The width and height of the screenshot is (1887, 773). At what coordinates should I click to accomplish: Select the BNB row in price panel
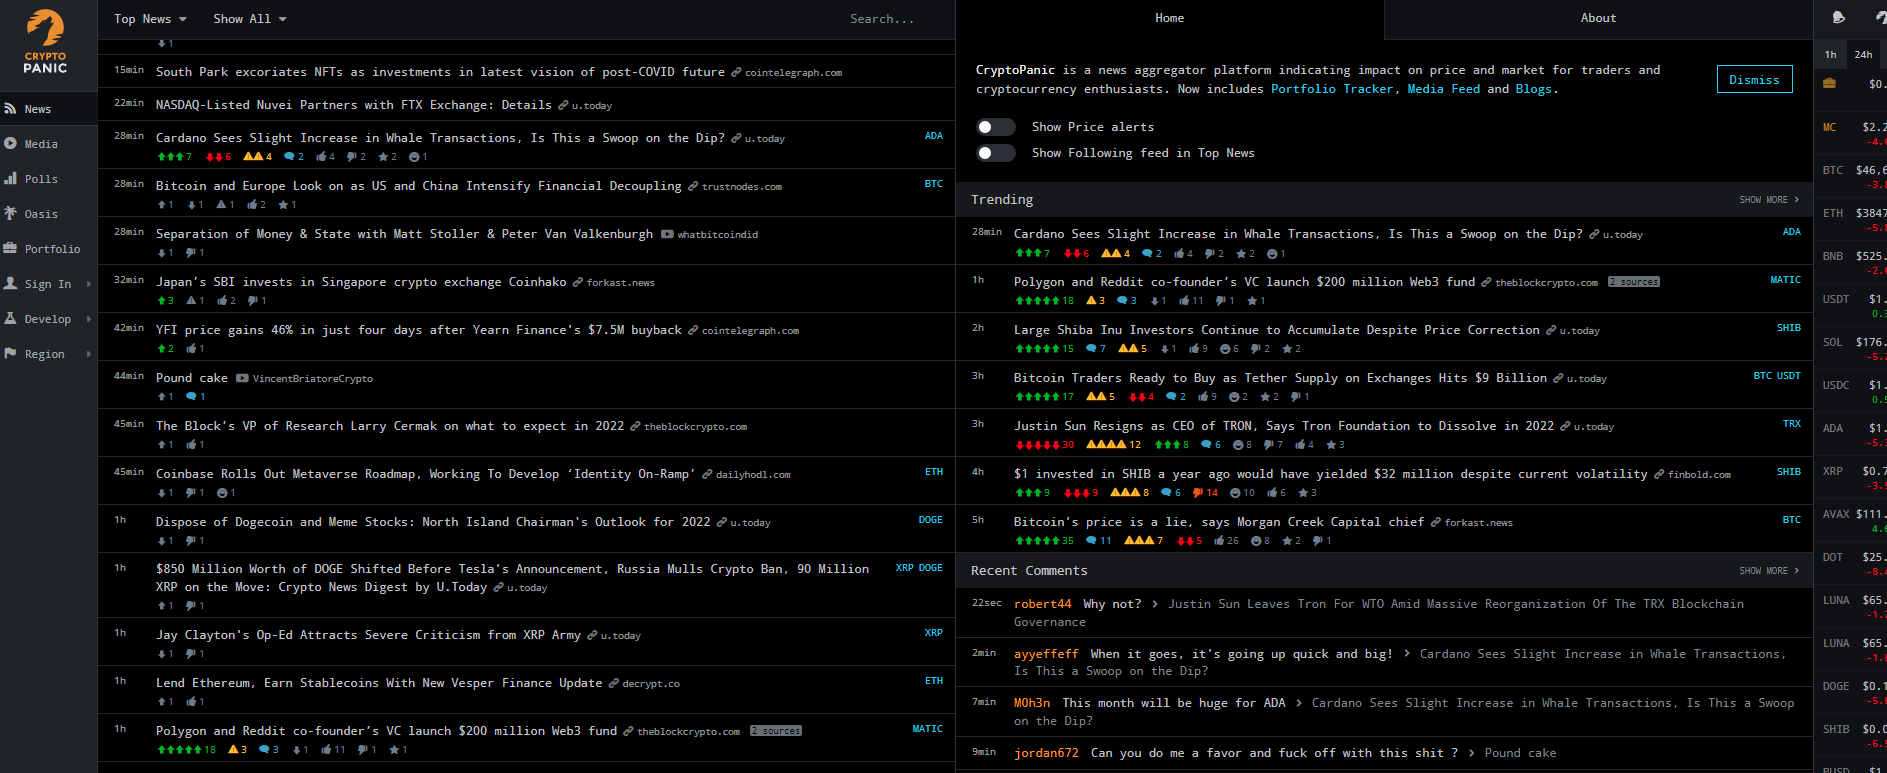1851,263
